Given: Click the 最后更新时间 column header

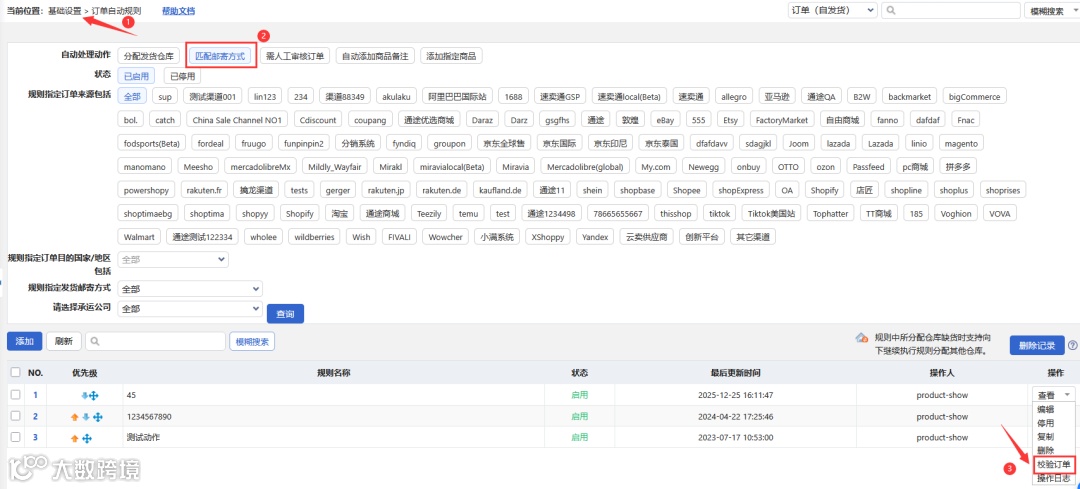Looking at the screenshot, I should coord(736,373).
